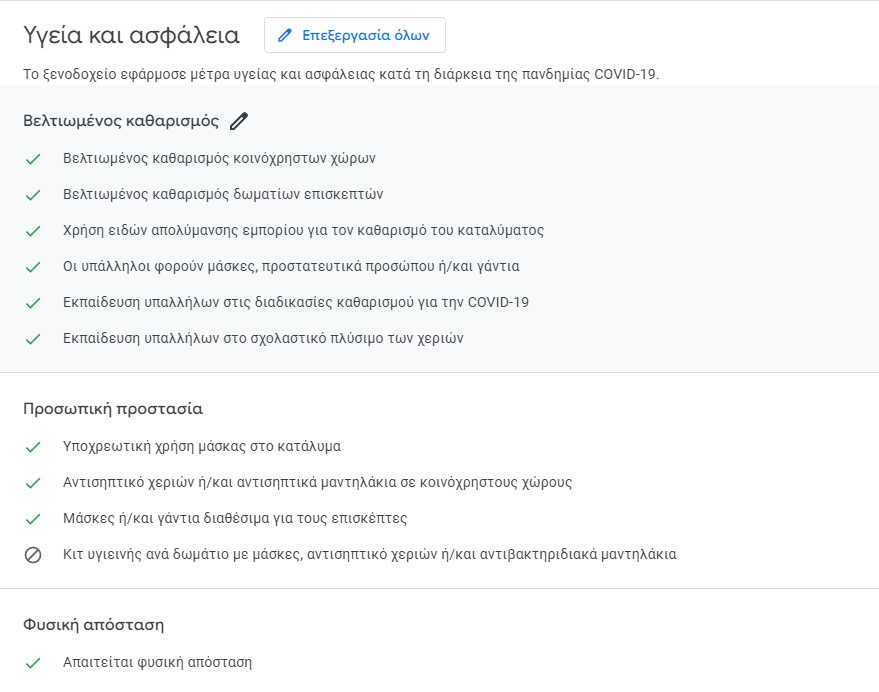Click the Επεξεργασία όλων button
The image size is (879, 692).
coord(355,35)
